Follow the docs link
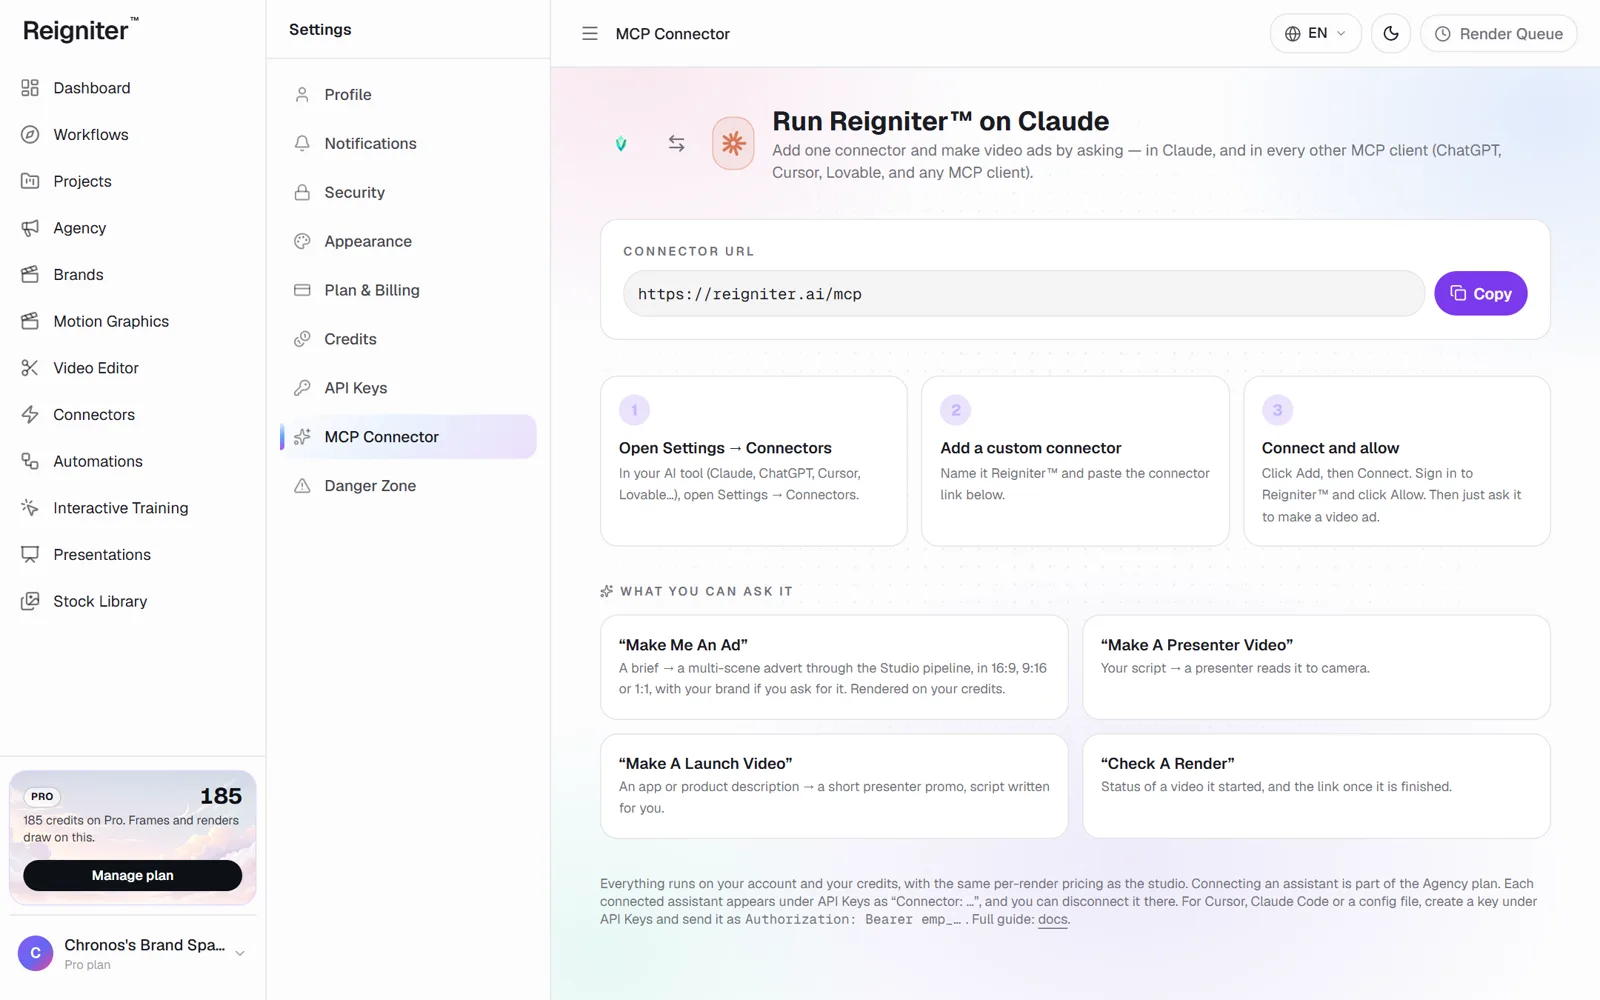Viewport: 1600px width, 1000px height. click(x=1052, y=919)
